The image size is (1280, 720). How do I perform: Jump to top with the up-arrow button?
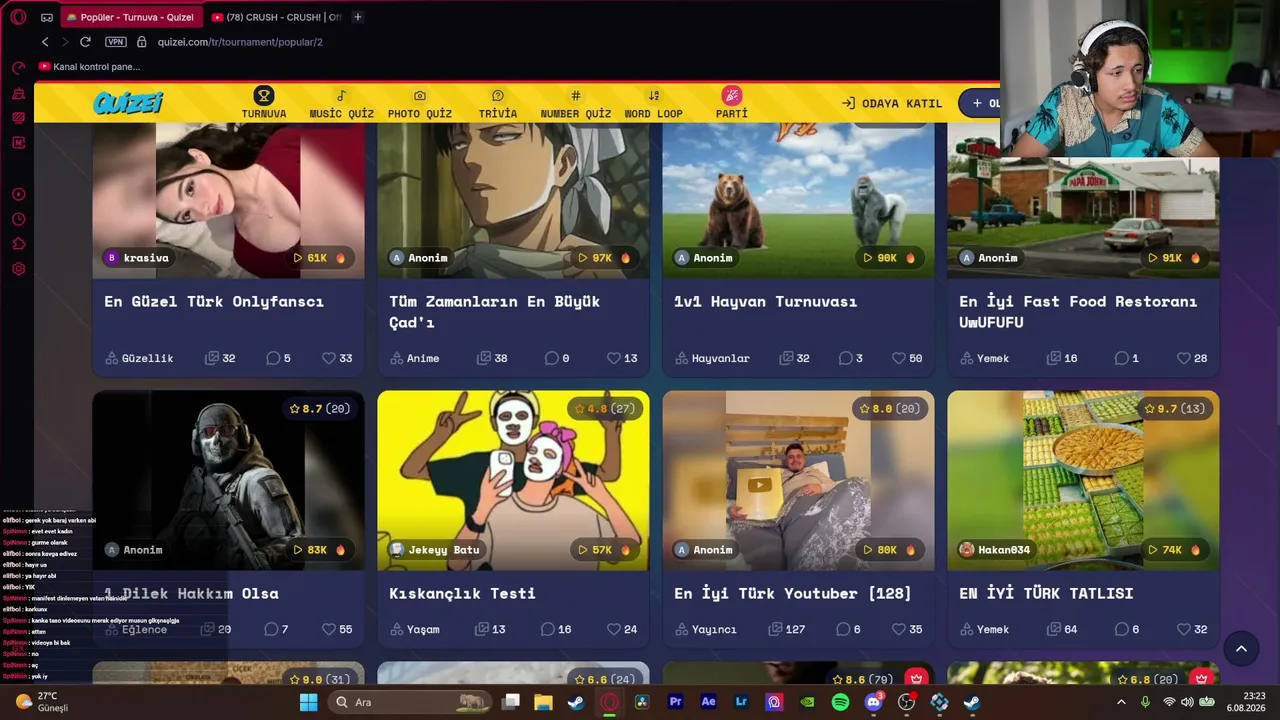click(x=1241, y=649)
